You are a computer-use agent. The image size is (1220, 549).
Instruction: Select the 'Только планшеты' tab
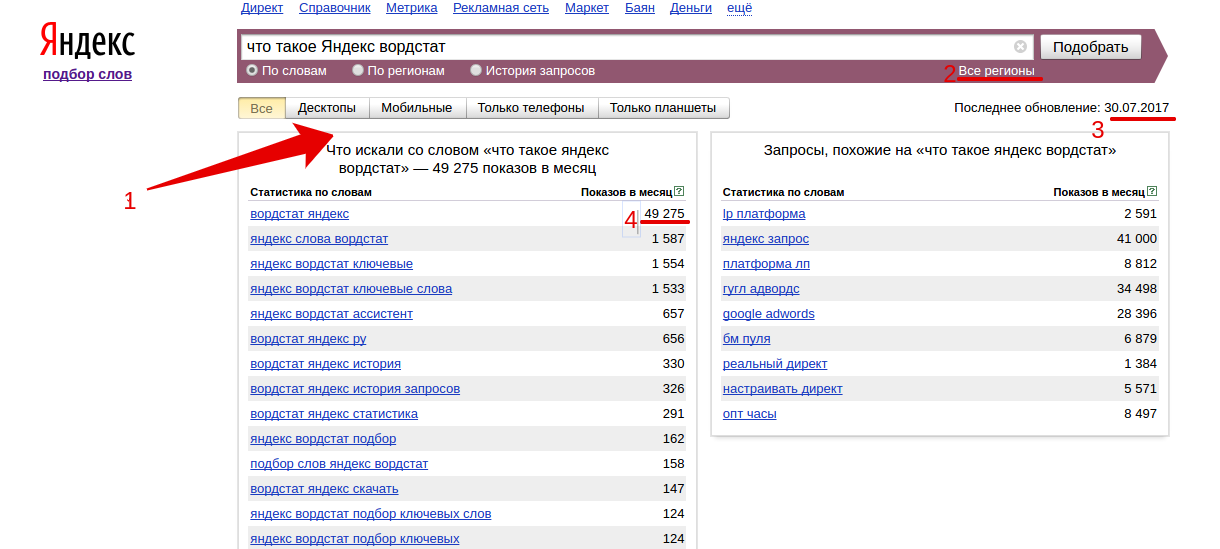point(663,108)
